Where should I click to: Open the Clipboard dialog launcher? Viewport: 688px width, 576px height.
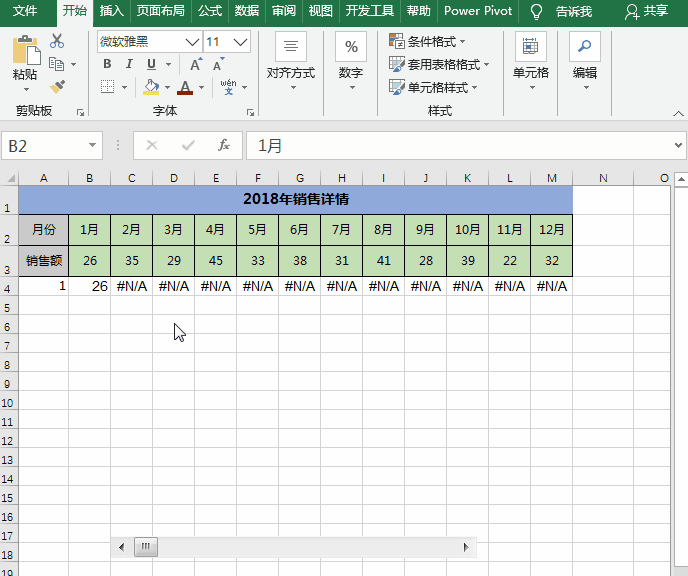[x=80, y=112]
